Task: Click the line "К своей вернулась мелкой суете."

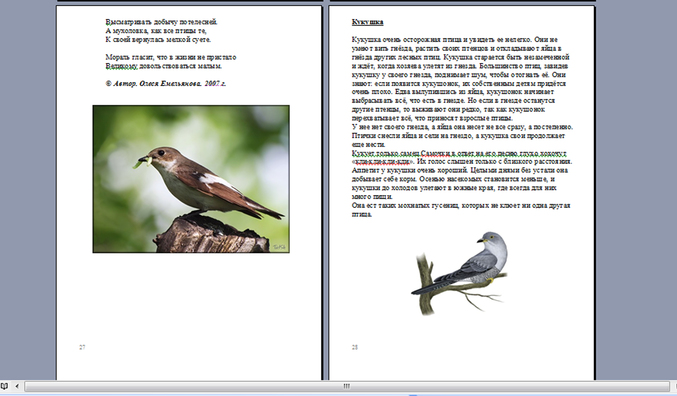Action: 158,39
